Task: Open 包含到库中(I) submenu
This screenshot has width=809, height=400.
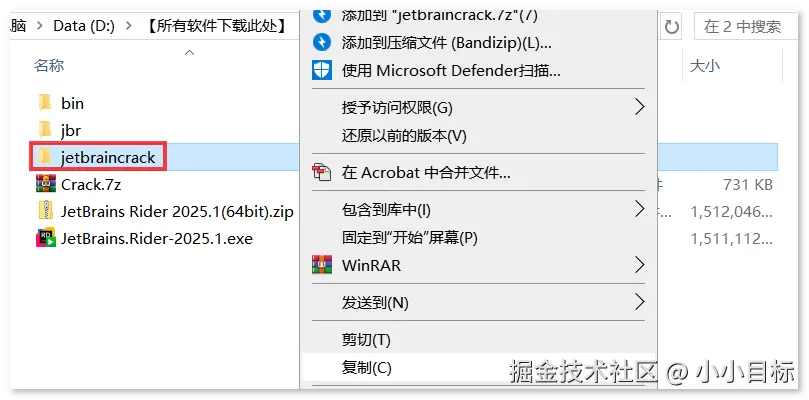Action: [477, 210]
